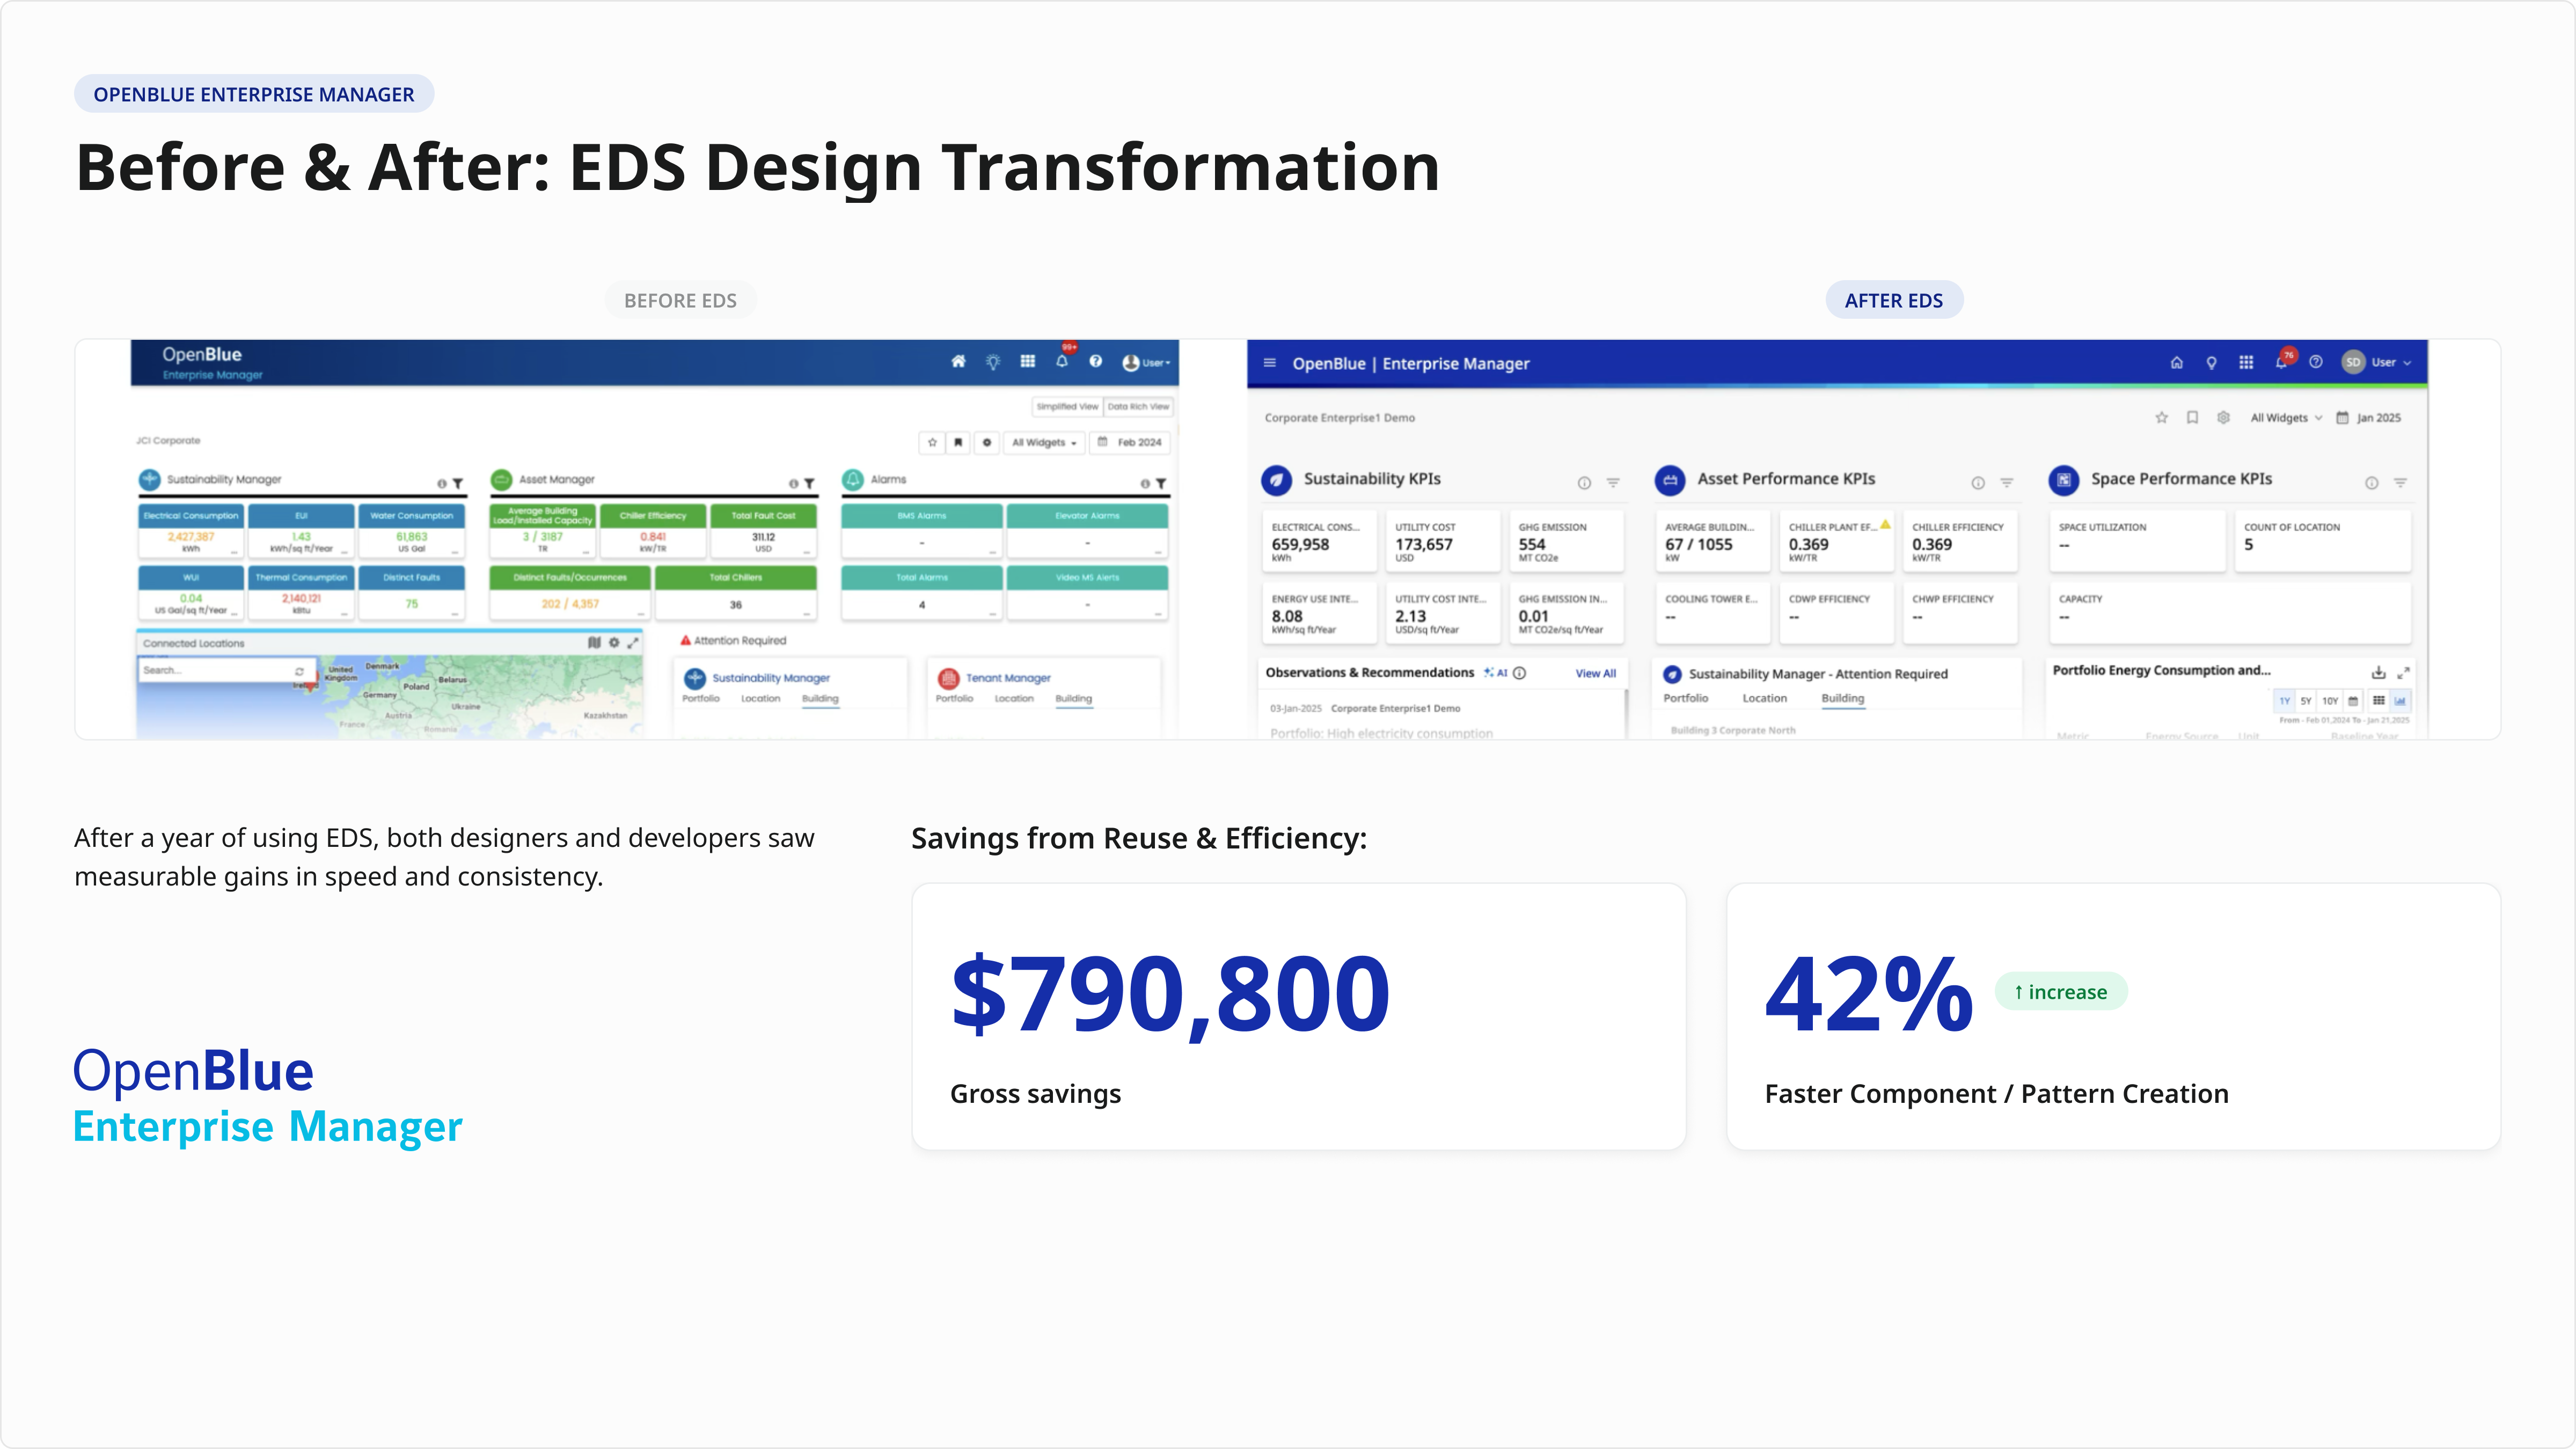Toggle Data Rich View on the Before EDS dashboard
The height and width of the screenshot is (1449, 2576).
pos(1138,407)
